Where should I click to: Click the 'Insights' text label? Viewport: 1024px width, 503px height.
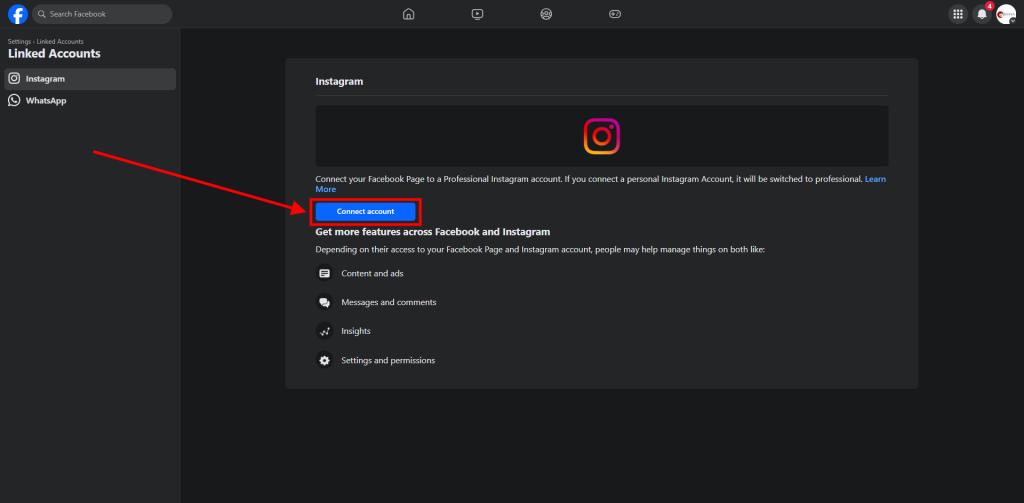coord(356,331)
